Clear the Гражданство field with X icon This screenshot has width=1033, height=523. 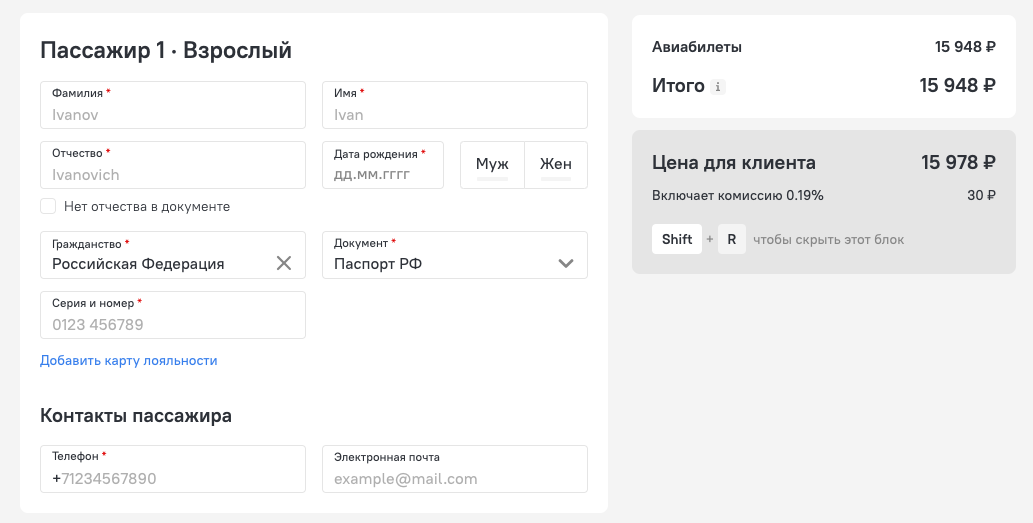(x=284, y=263)
